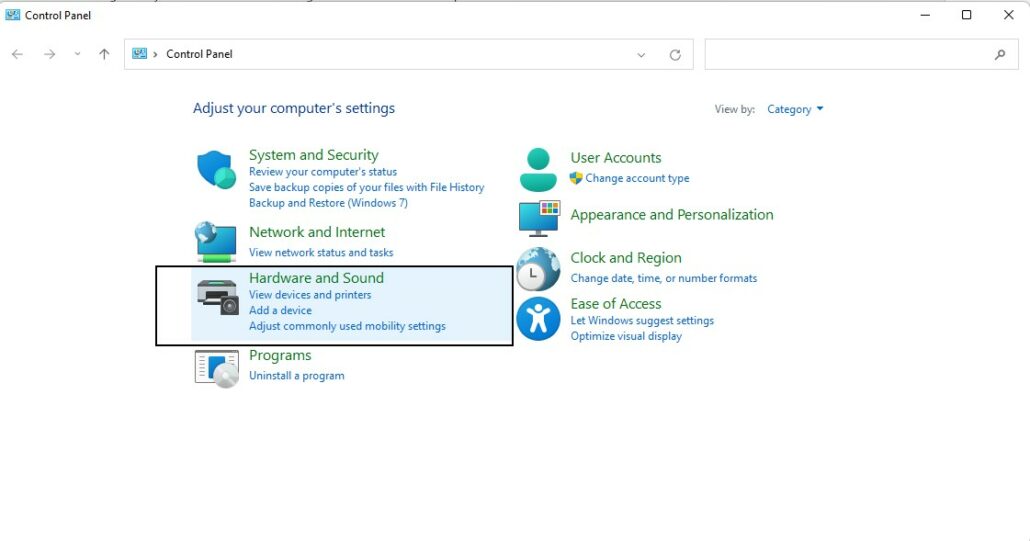Click the Control Panel breadcrumb in address bar
The width and height of the screenshot is (1030, 541).
point(199,54)
